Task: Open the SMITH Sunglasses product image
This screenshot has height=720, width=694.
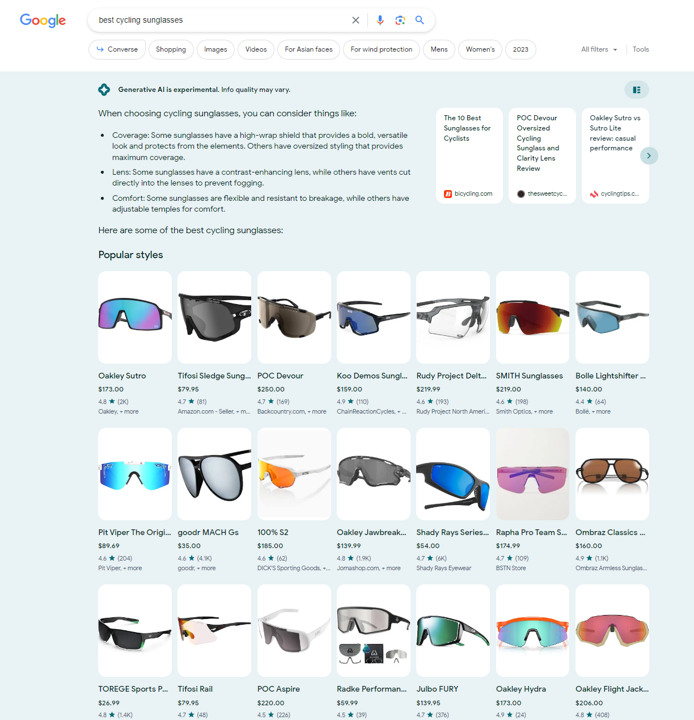Action: [532, 317]
